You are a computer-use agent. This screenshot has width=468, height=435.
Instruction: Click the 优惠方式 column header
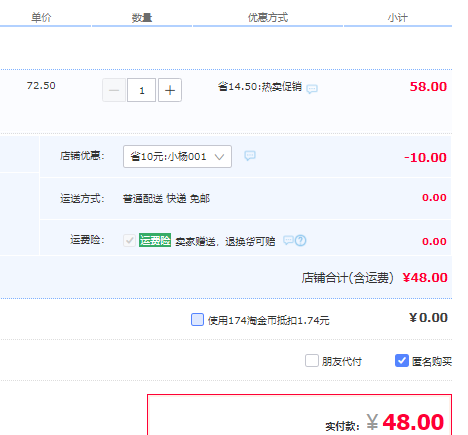coord(268,17)
